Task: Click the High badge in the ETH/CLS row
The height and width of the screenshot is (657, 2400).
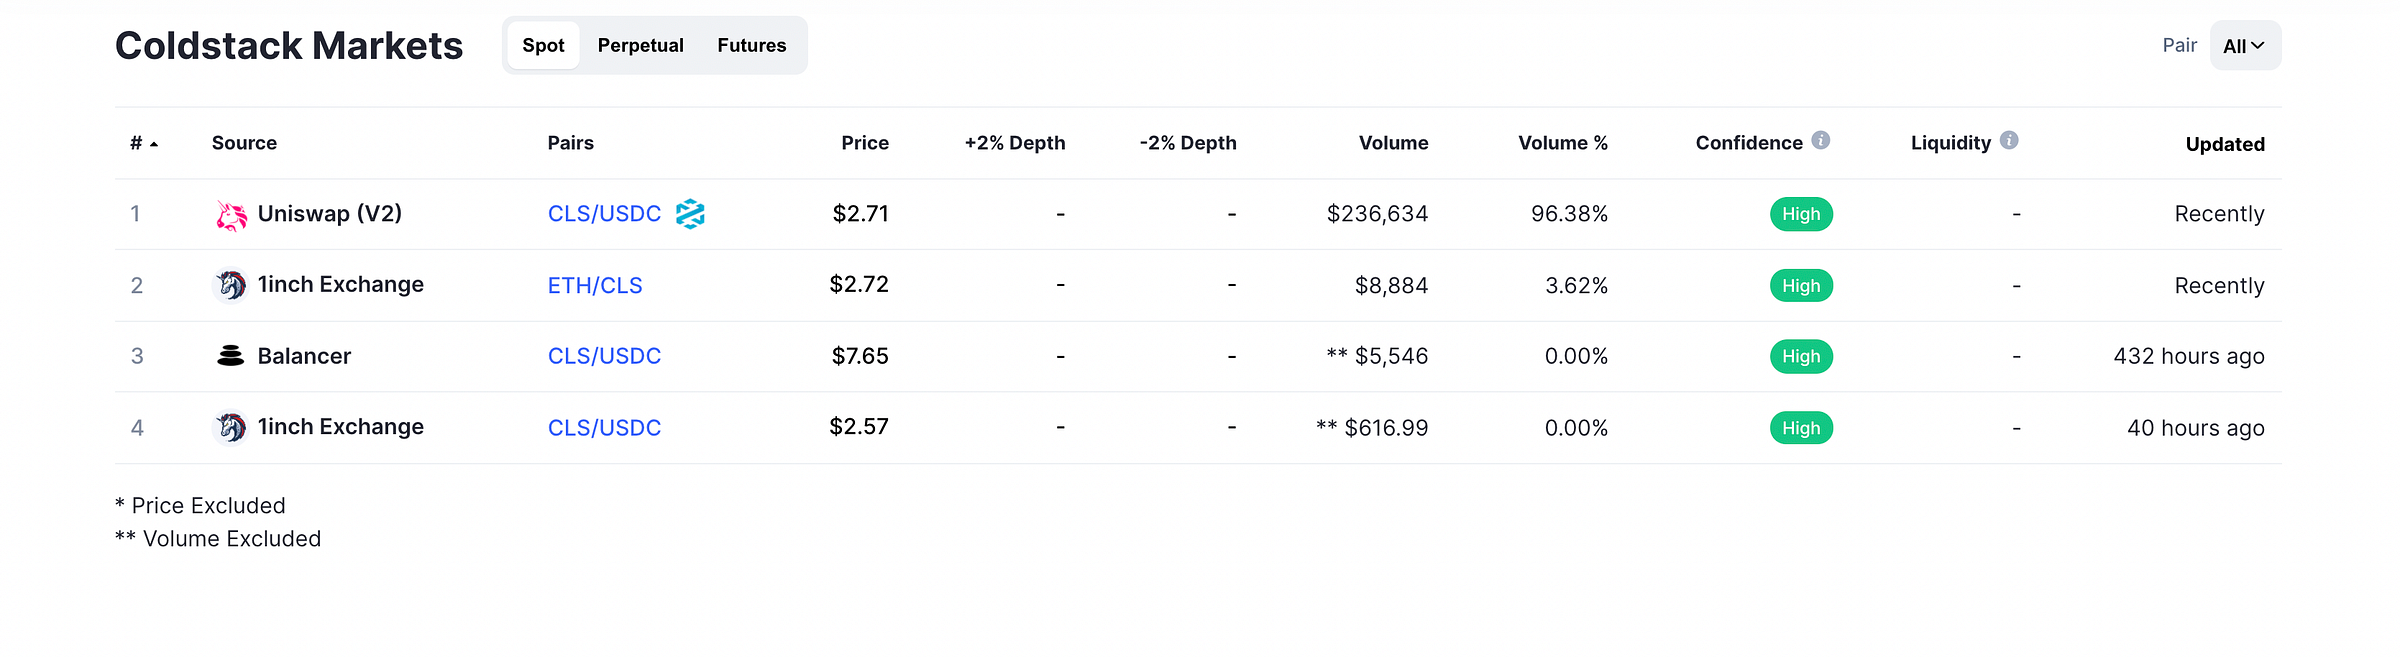Action: pos(1801,286)
